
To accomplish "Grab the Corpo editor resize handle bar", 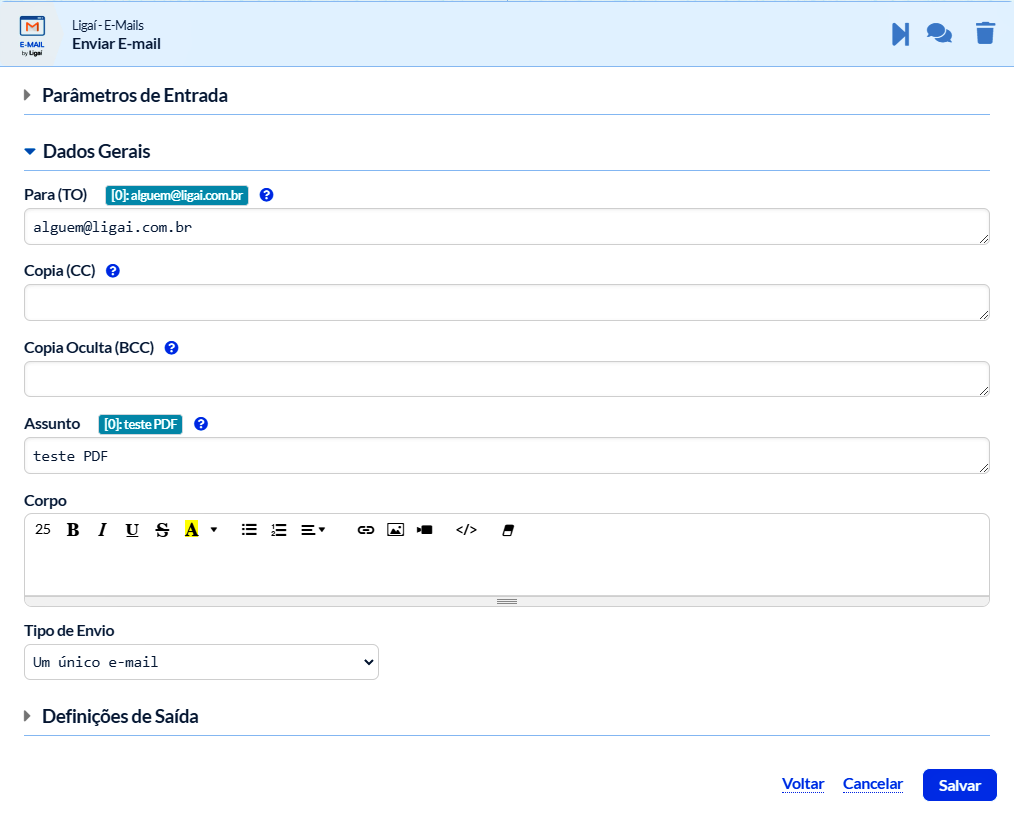I will click(x=506, y=601).
